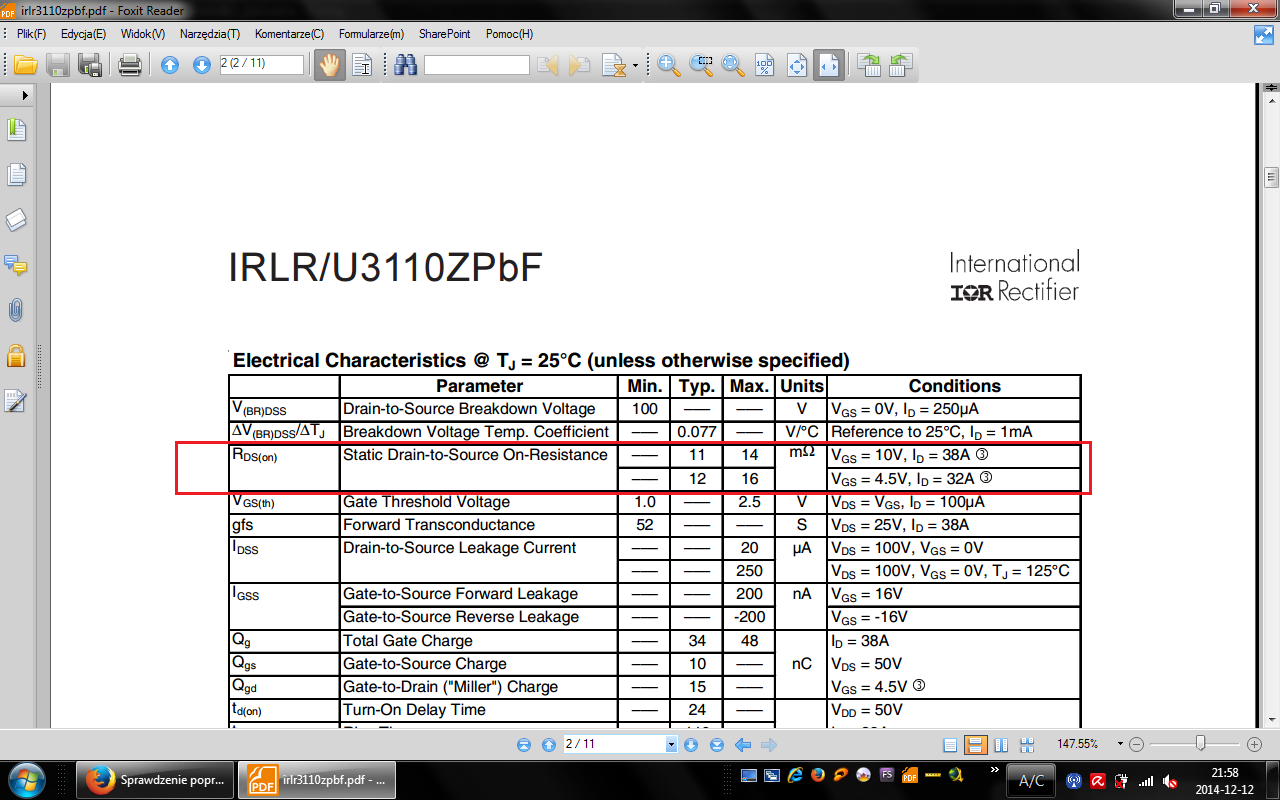Open the Signatures panel in sidebar
The width and height of the screenshot is (1280, 800).
tap(16, 400)
